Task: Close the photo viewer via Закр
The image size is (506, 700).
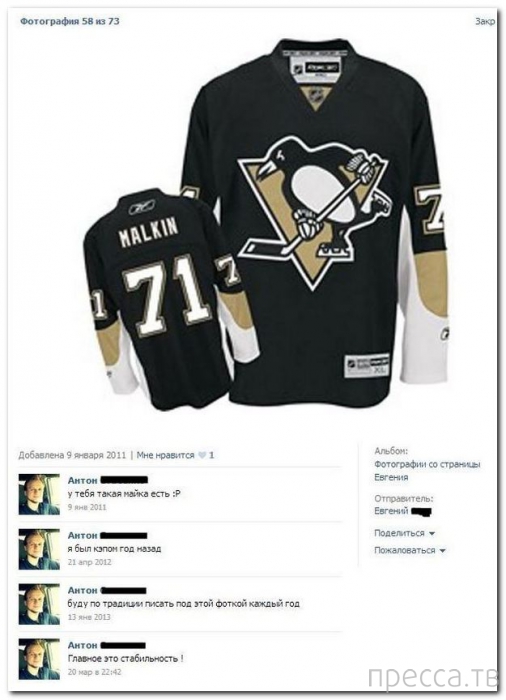Action: pos(485,21)
